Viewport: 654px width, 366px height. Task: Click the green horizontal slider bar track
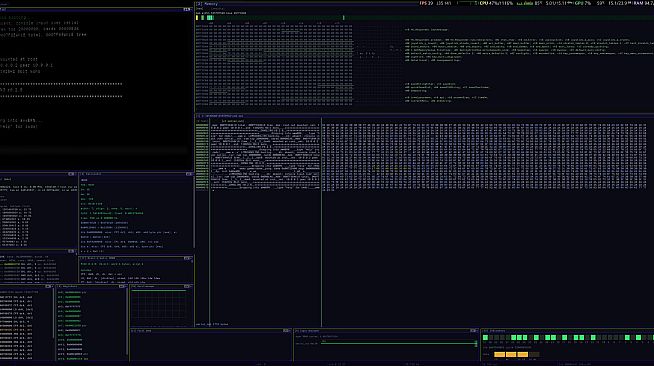398,343
